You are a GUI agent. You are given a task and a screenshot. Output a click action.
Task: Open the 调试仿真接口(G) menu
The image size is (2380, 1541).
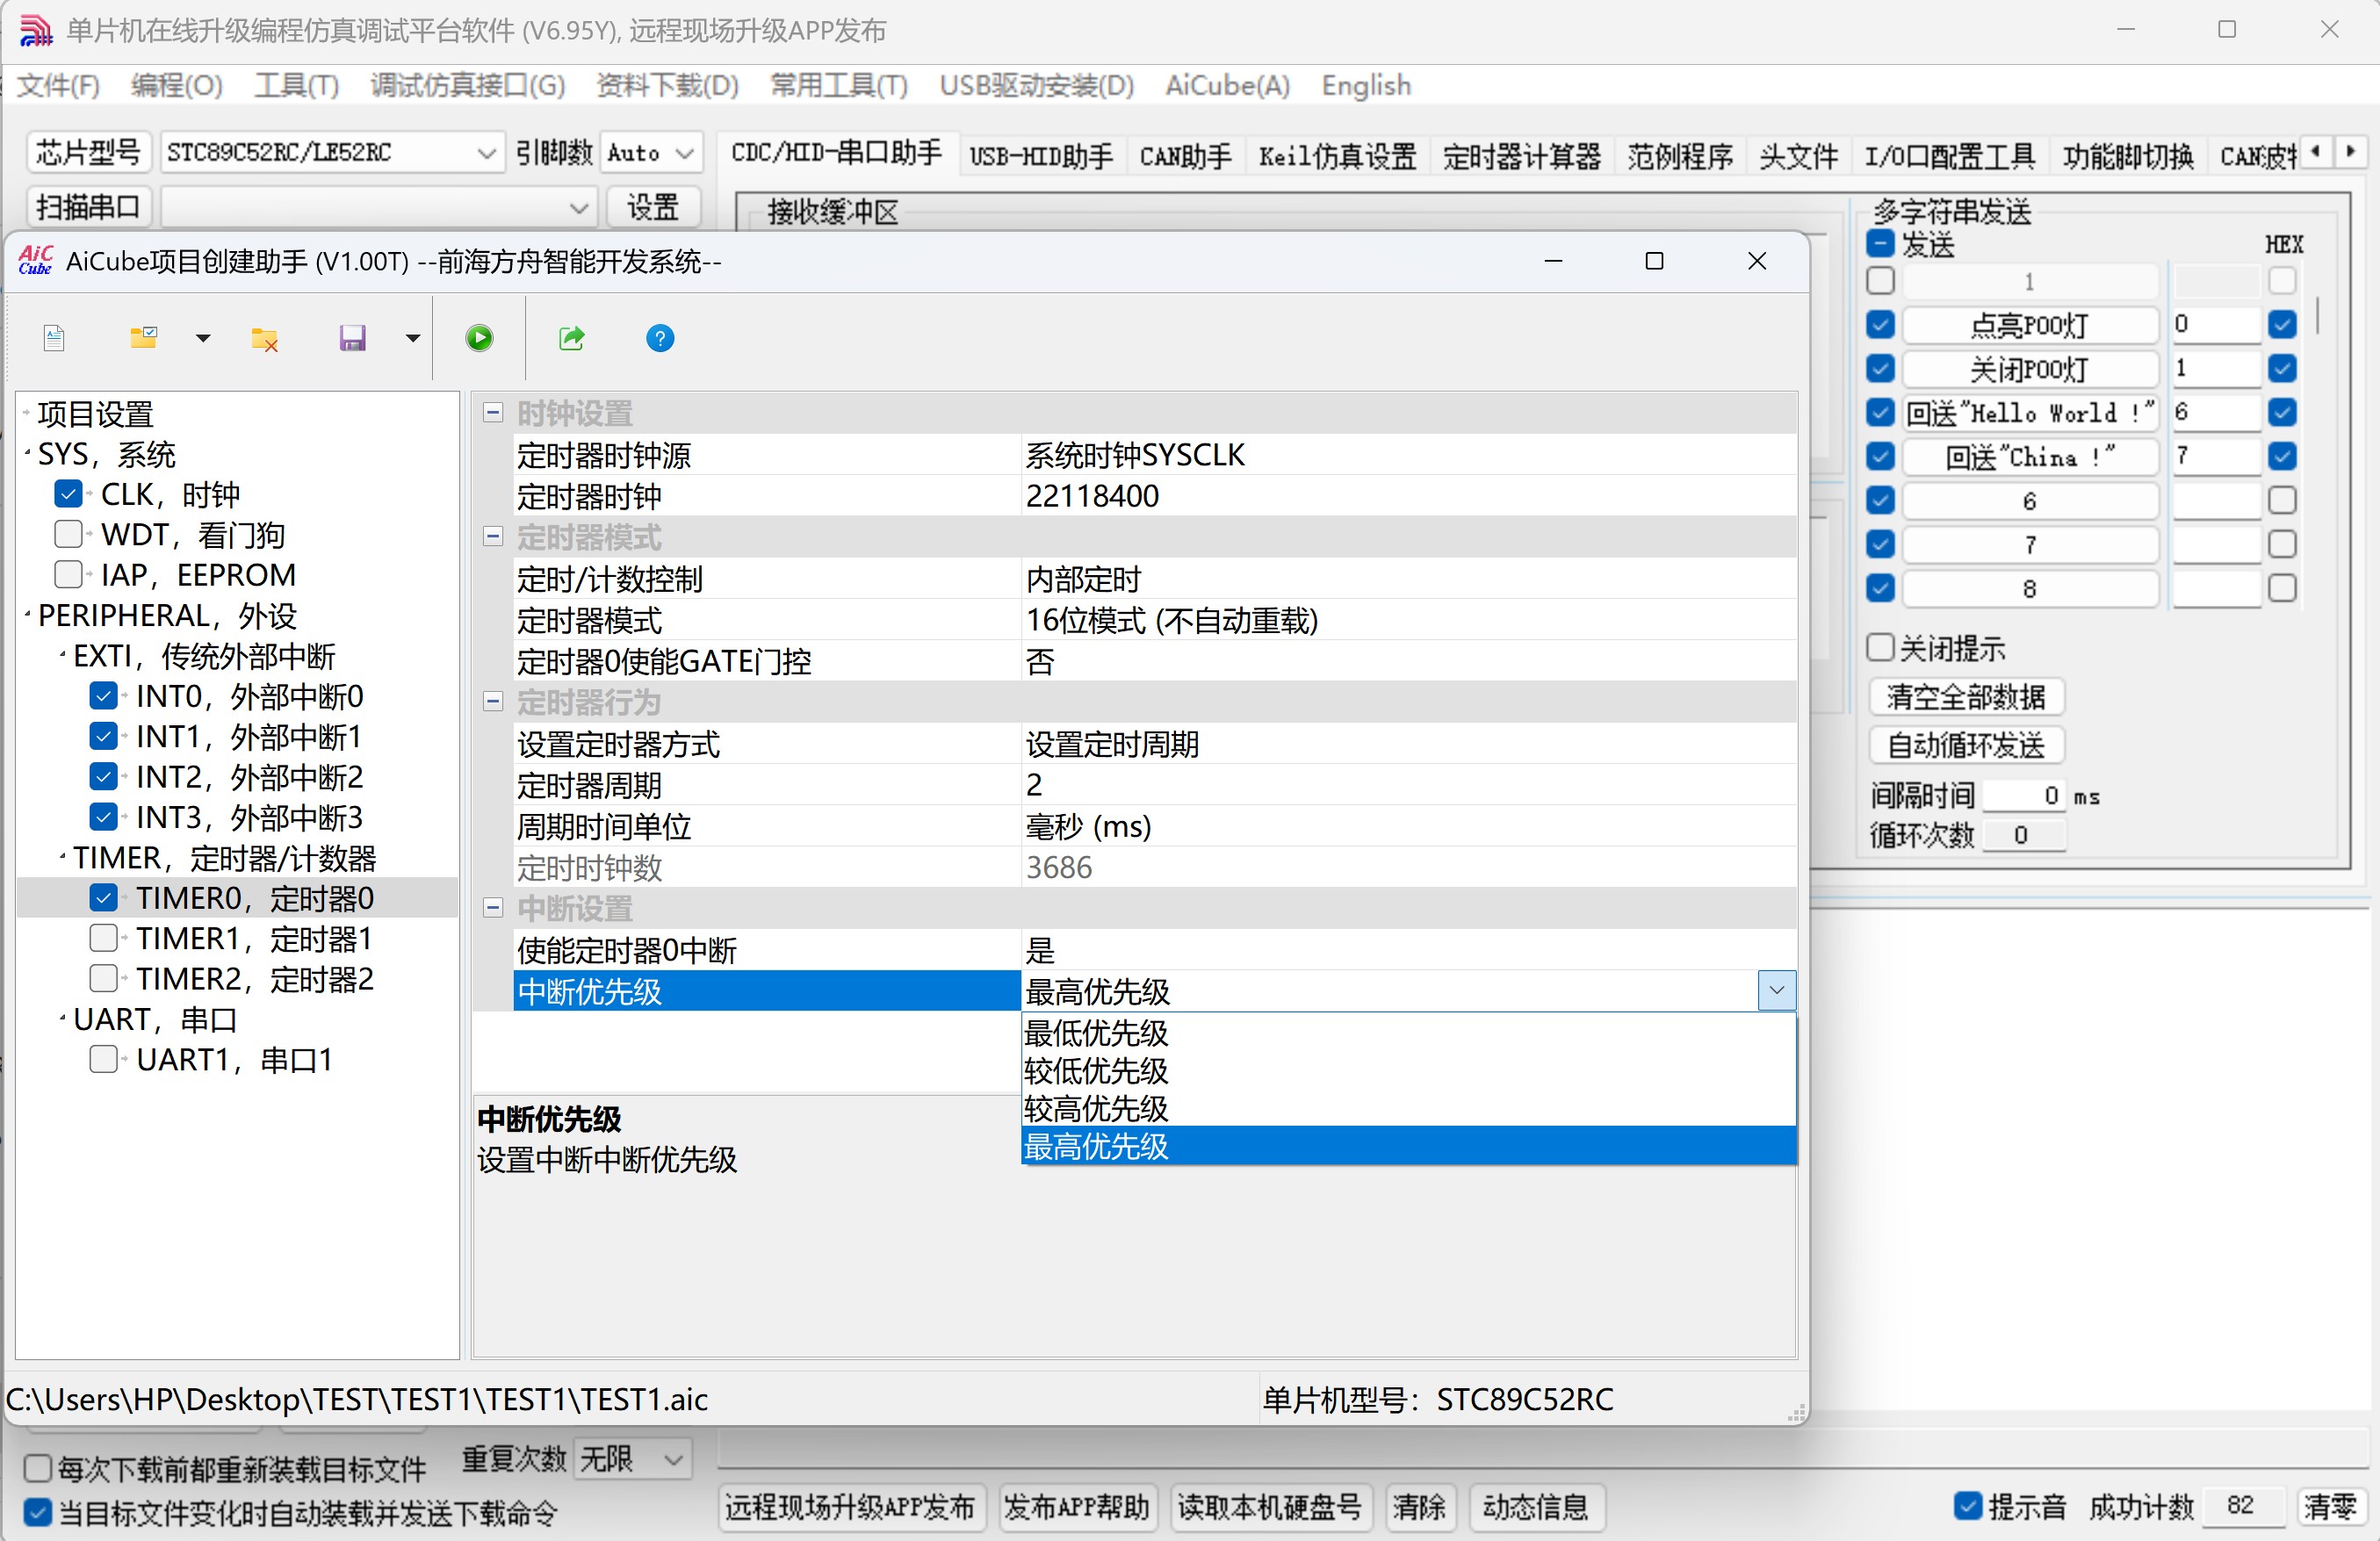click(468, 86)
